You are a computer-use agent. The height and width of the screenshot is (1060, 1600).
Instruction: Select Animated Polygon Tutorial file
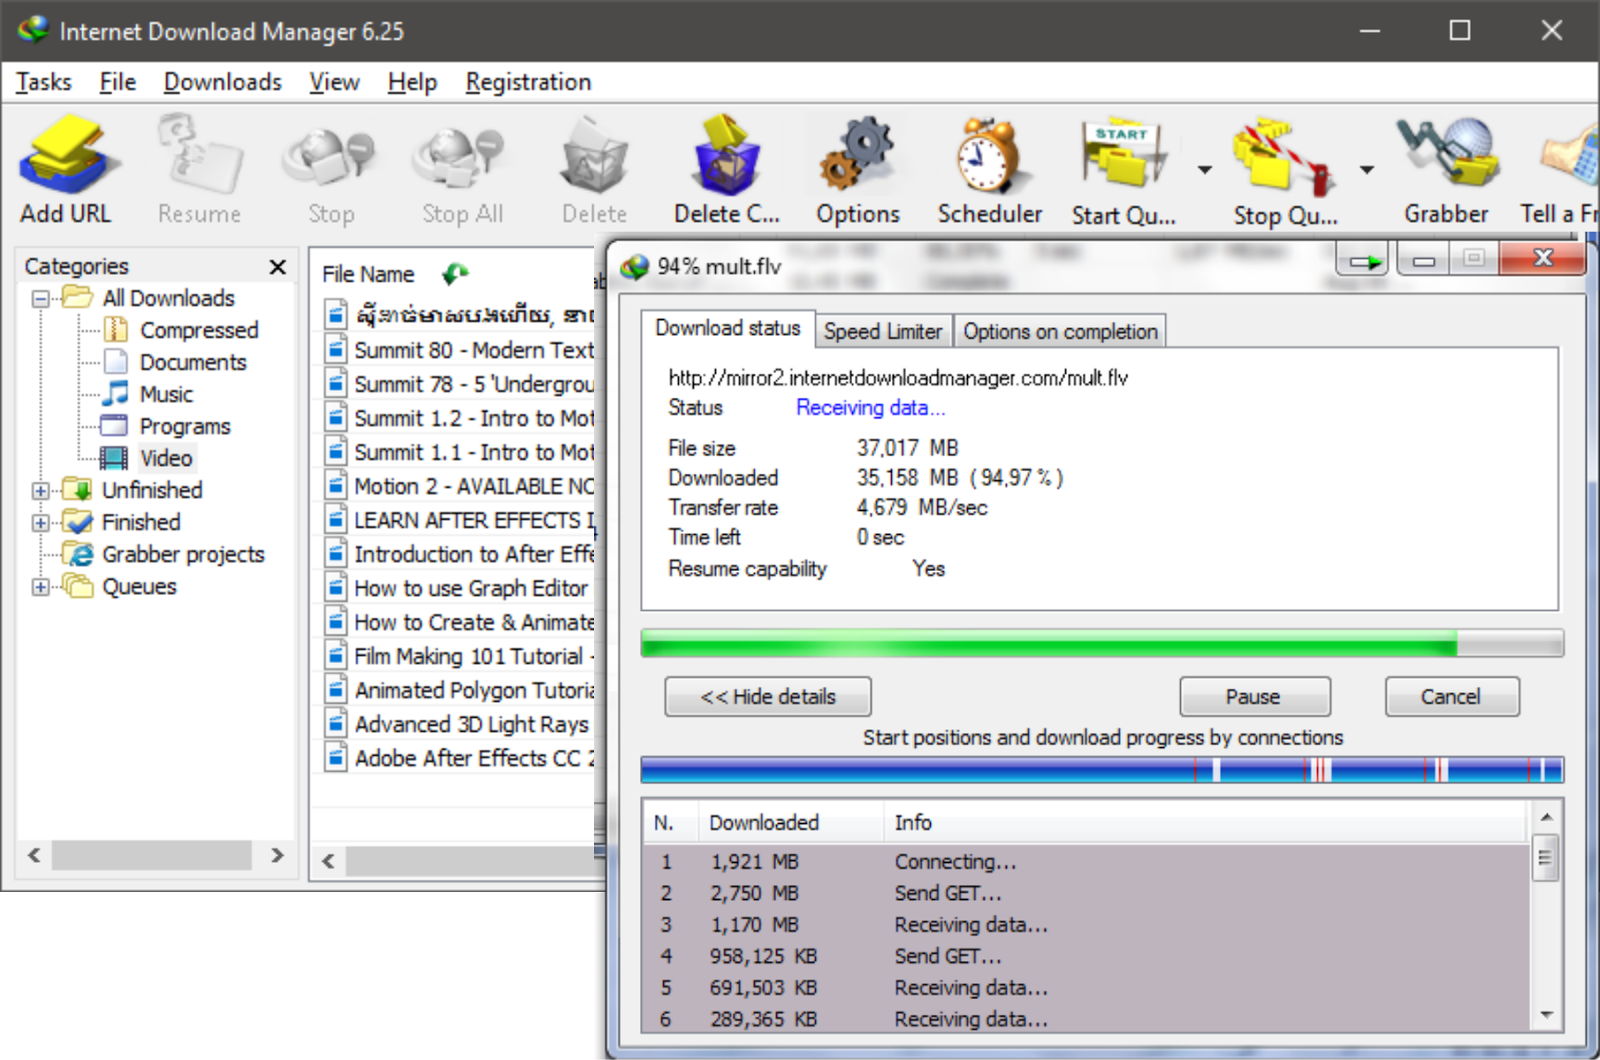[460, 690]
